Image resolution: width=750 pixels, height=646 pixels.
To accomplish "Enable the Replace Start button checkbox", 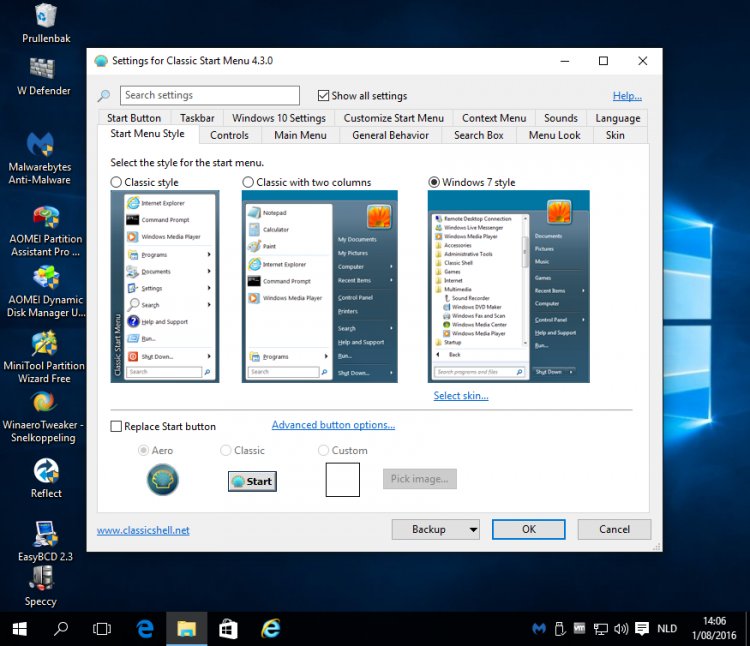I will click(x=116, y=426).
